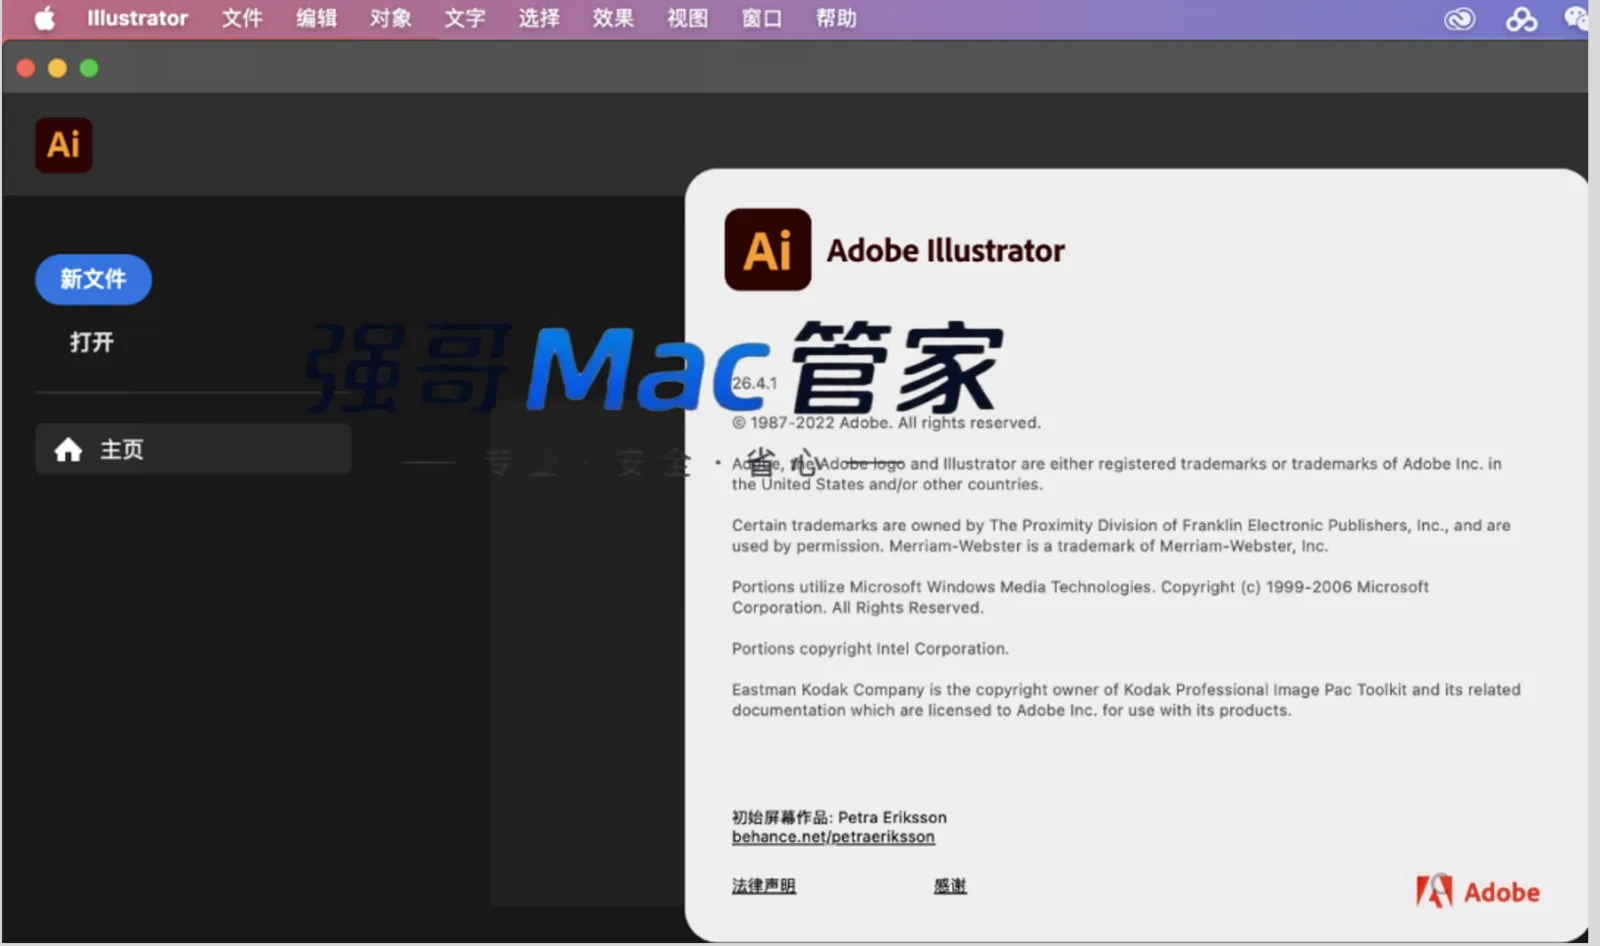Open the Illustrator application menu

pos(137,19)
